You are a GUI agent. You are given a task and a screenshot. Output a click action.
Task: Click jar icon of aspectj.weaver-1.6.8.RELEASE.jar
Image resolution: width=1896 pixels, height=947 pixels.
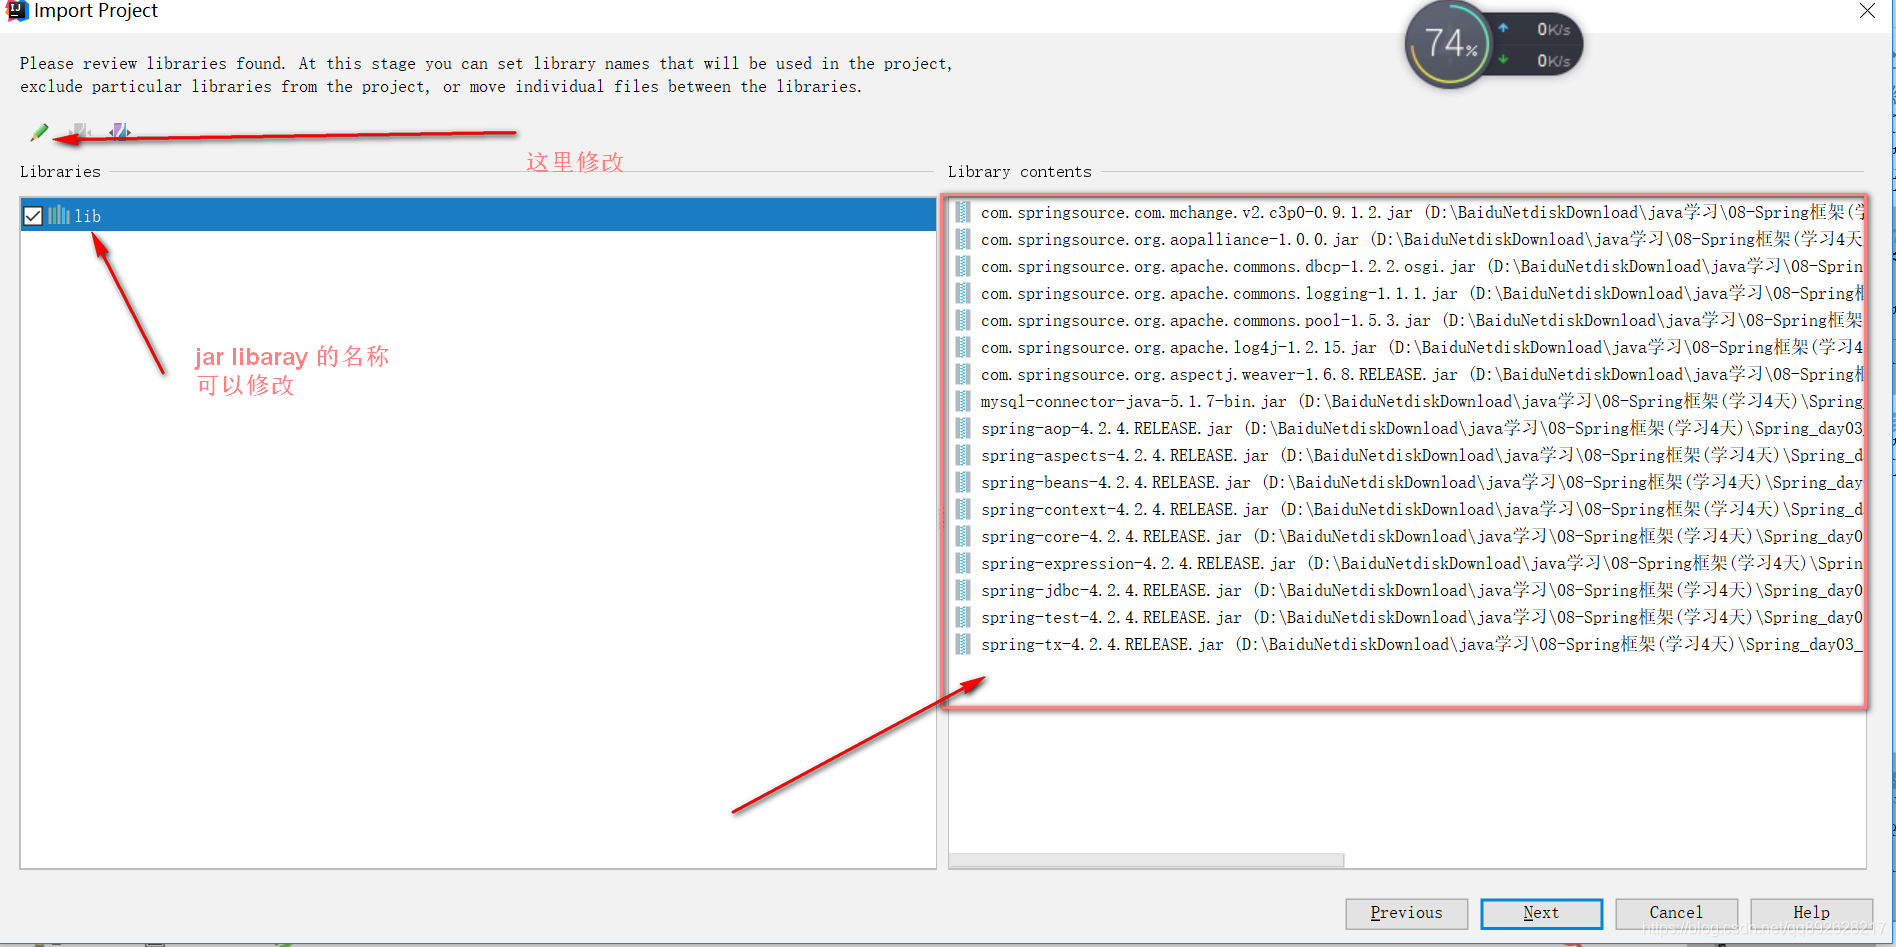point(963,374)
